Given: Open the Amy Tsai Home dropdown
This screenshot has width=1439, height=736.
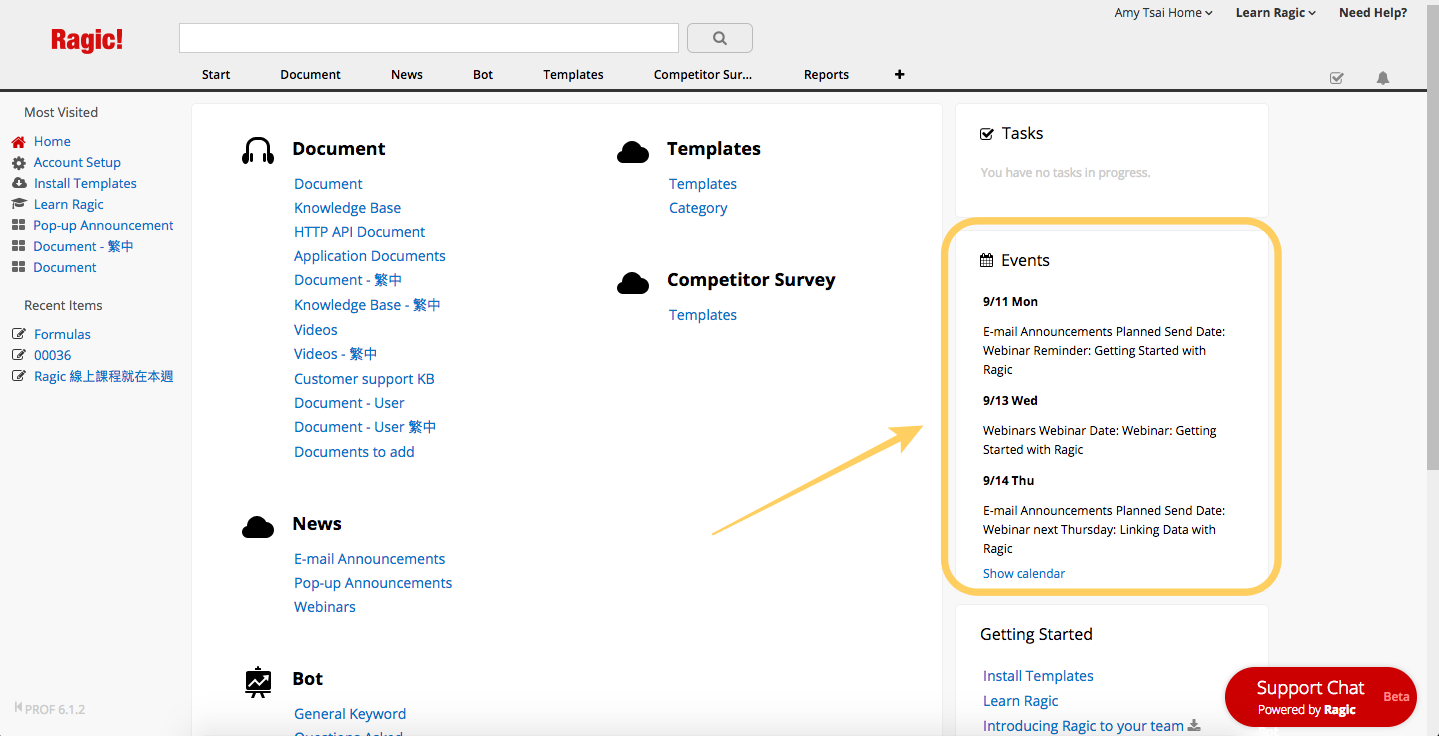Looking at the screenshot, I should pyautogui.click(x=1163, y=13).
